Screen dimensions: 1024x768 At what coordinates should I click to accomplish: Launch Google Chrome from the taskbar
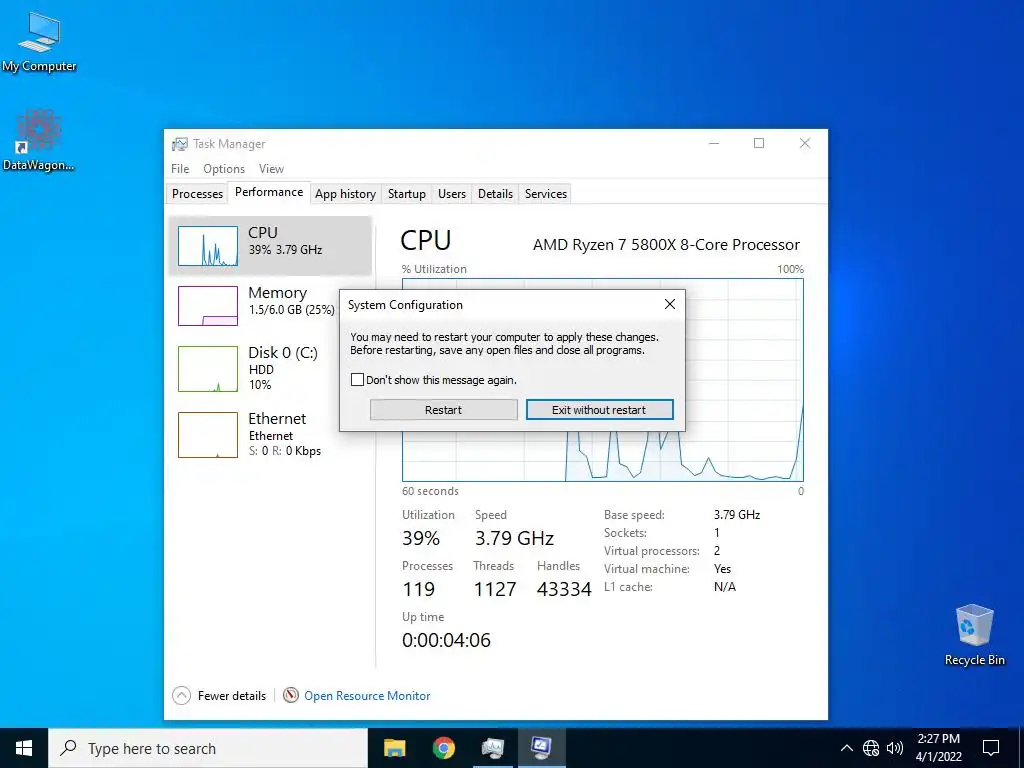[443, 748]
